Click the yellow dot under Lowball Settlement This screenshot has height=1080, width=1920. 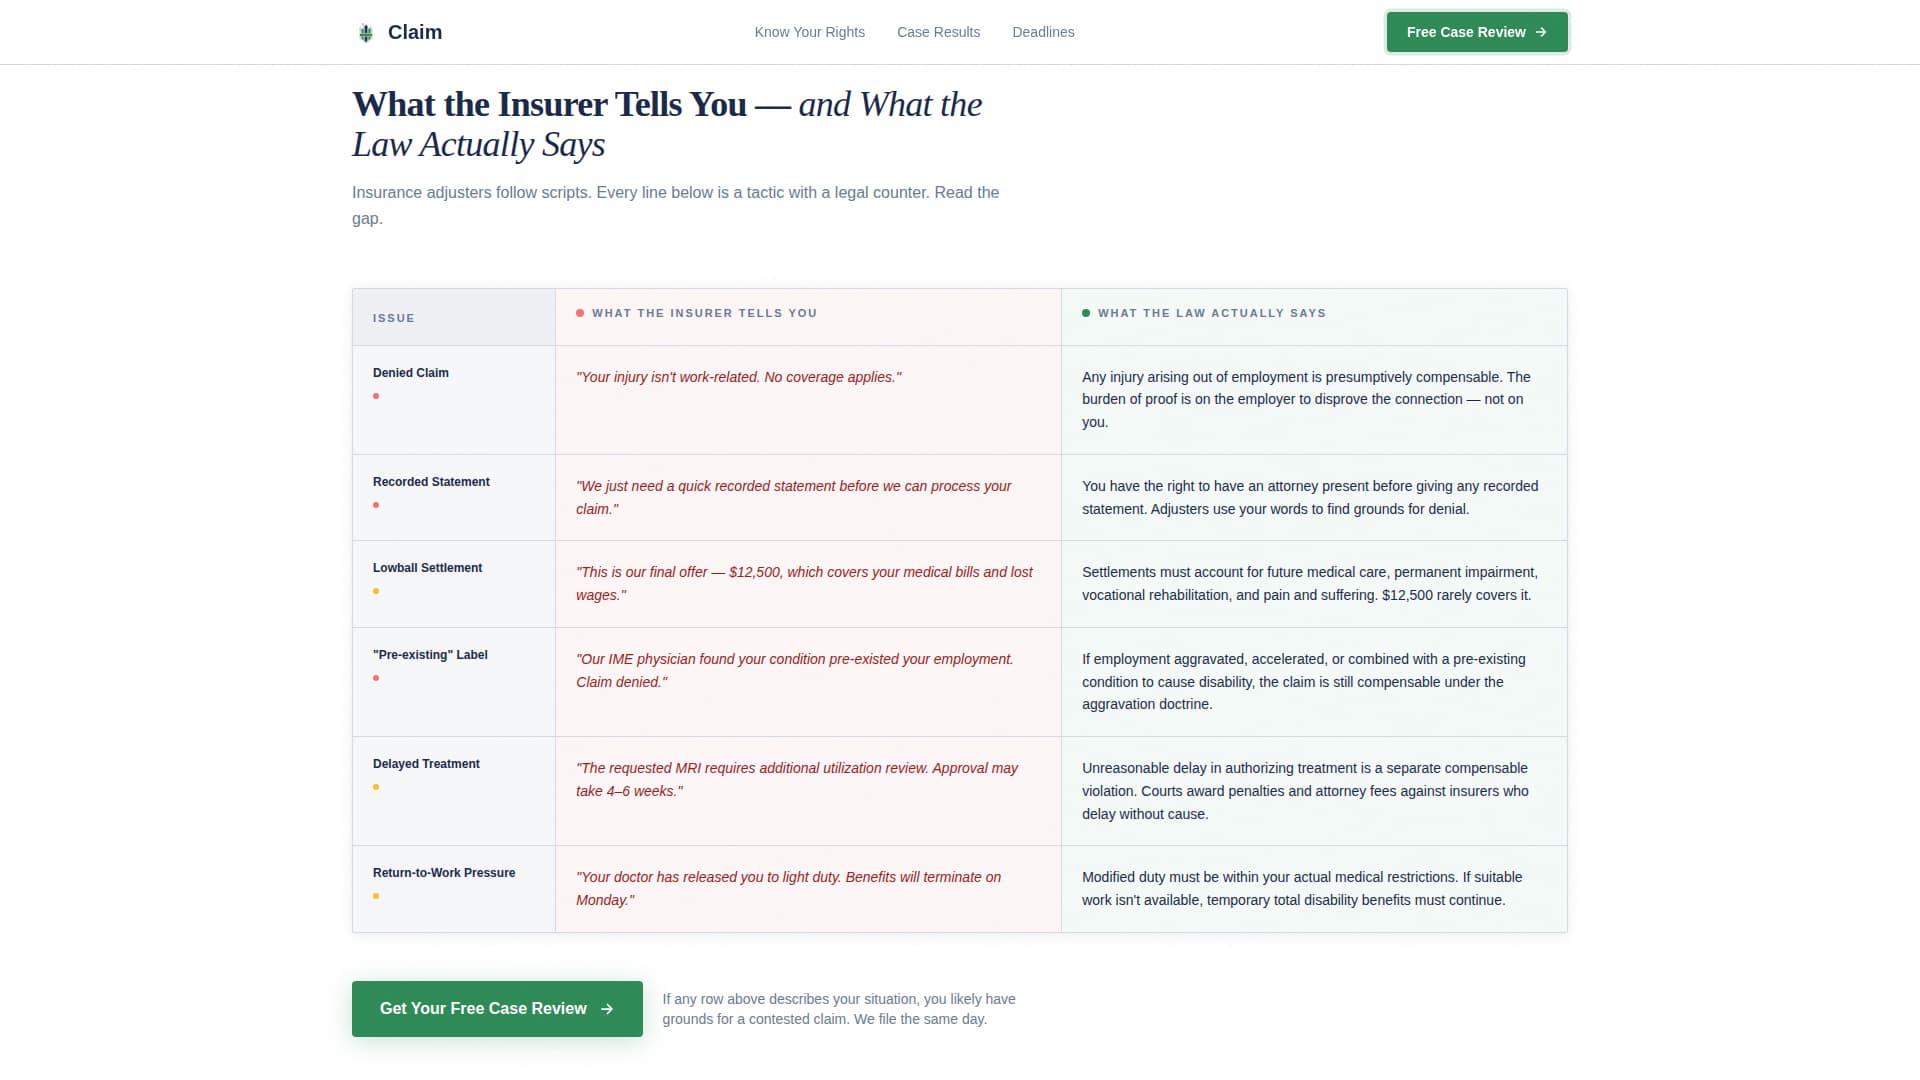[x=377, y=591]
